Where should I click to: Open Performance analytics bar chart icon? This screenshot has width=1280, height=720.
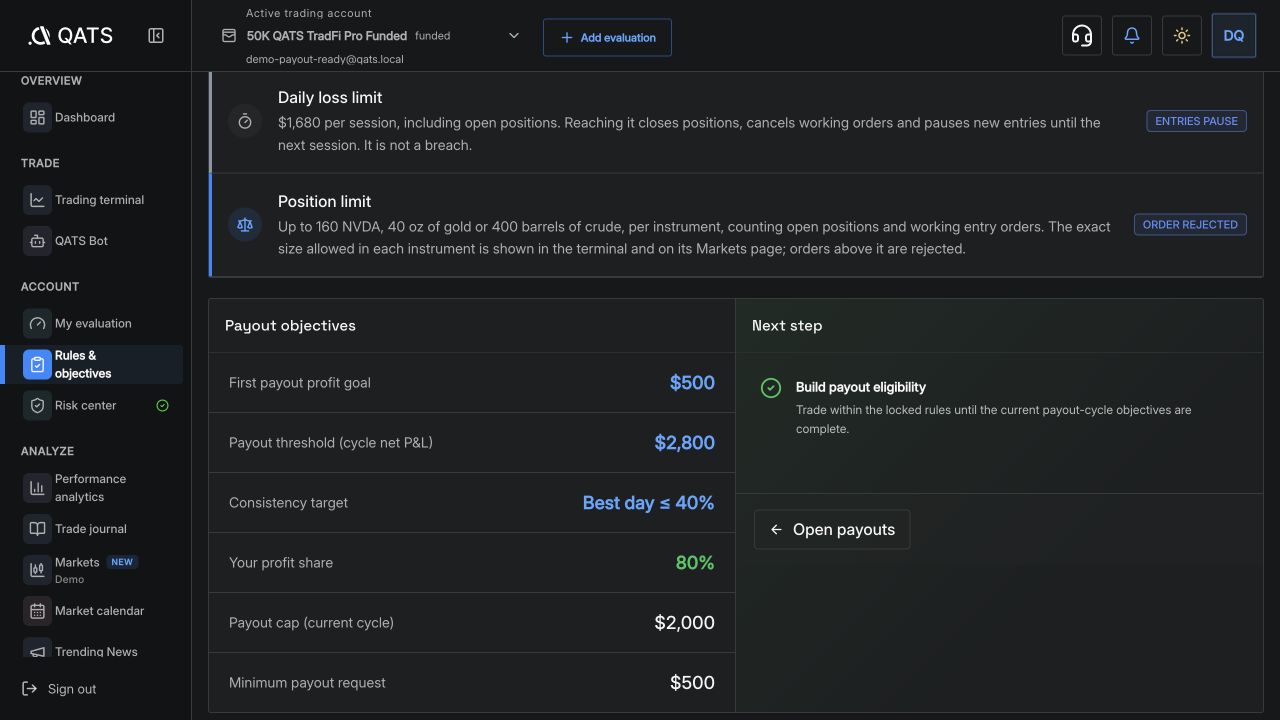37,488
